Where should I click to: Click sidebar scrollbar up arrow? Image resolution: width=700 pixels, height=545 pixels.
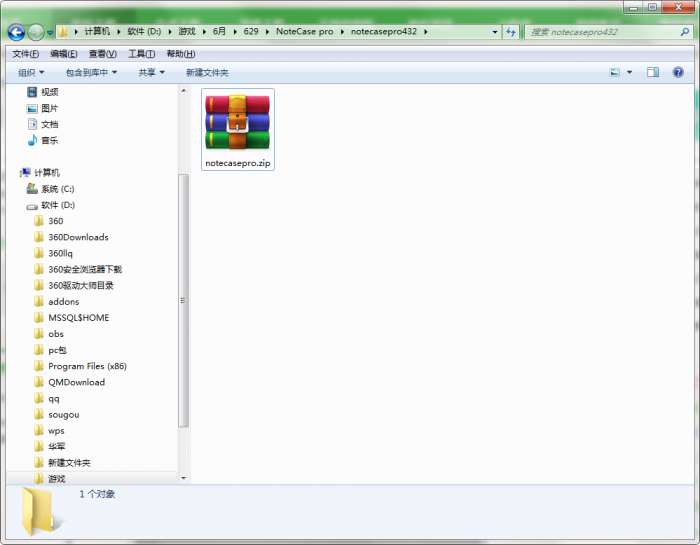[x=183, y=91]
